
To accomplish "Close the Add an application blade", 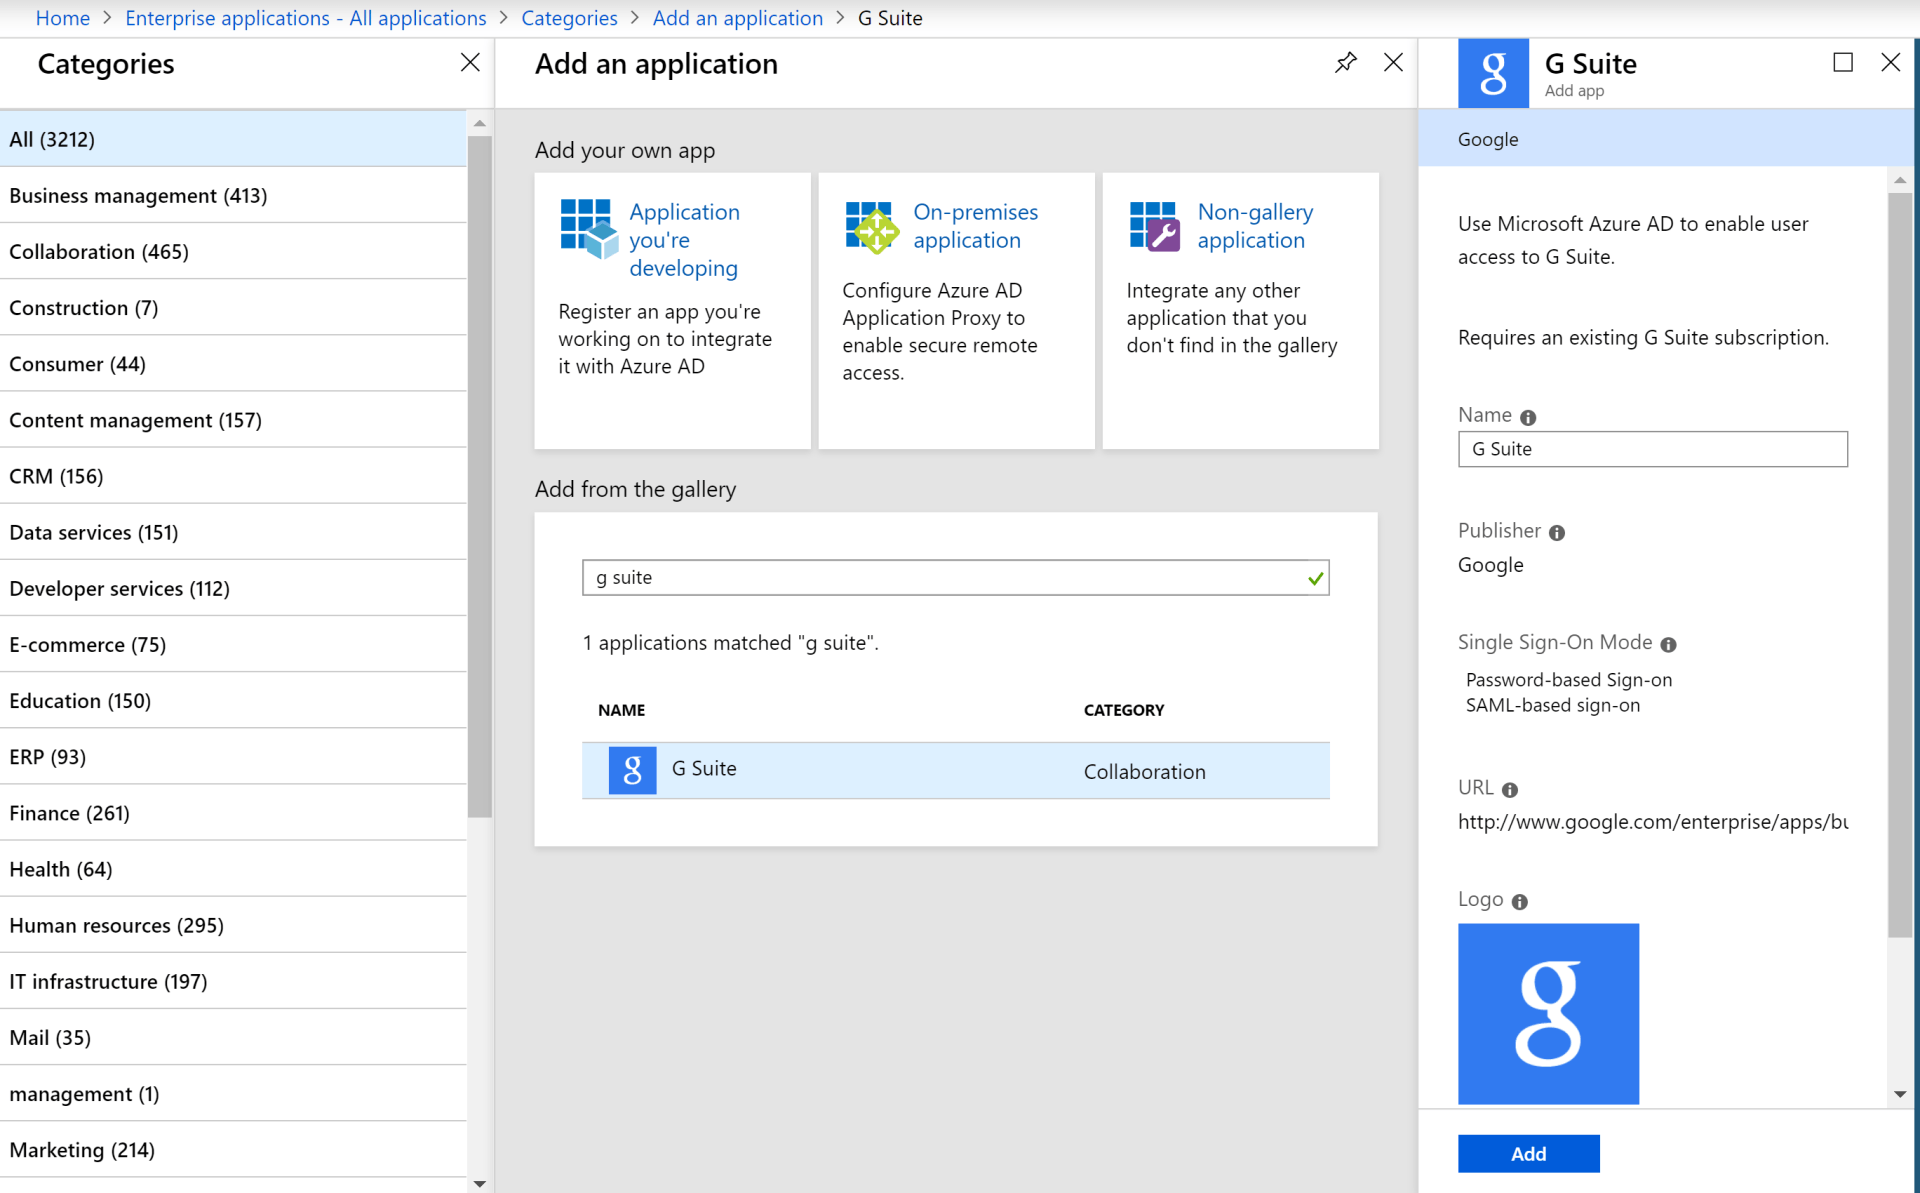I will coord(1393,63).
